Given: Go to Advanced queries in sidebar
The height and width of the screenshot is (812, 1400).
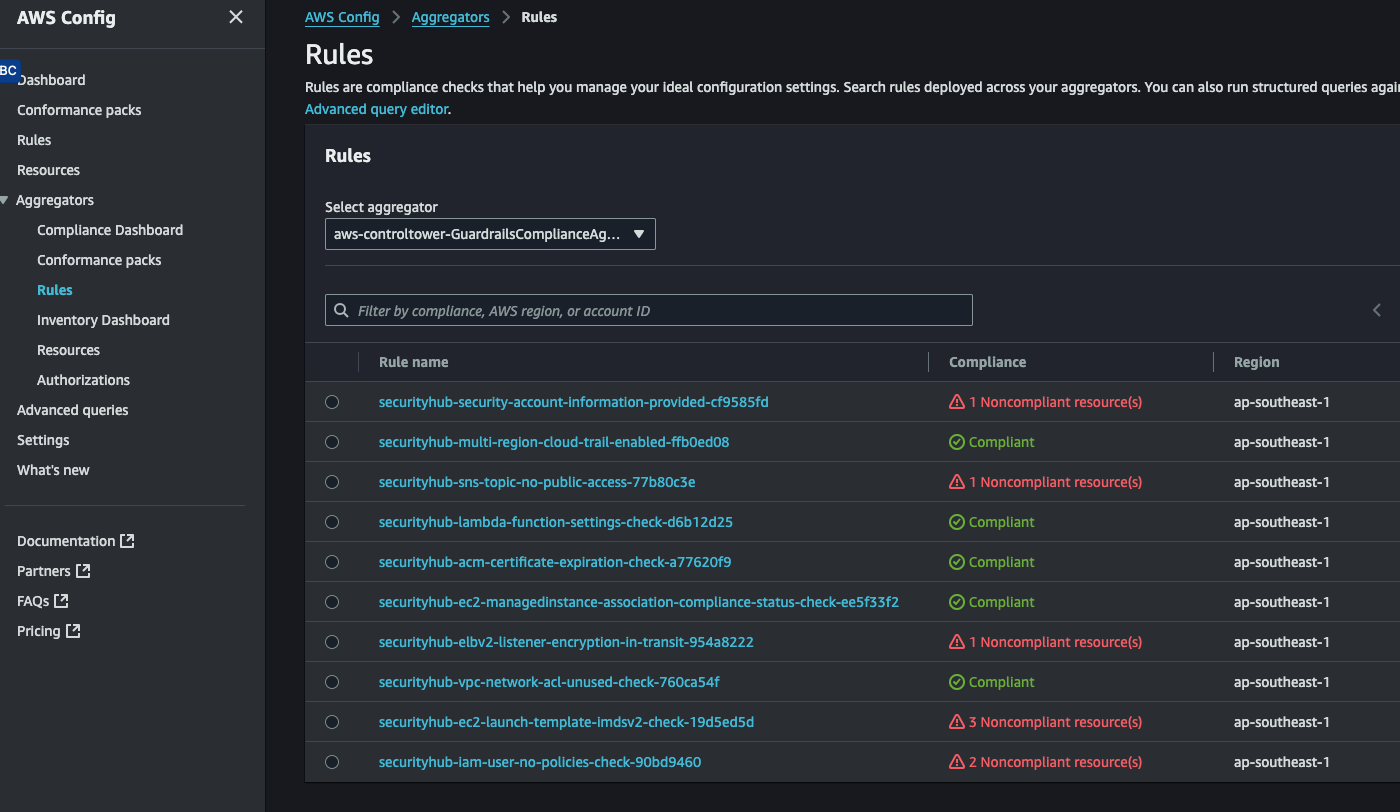Looking at the screenshot, I should (x=72, y=410).
